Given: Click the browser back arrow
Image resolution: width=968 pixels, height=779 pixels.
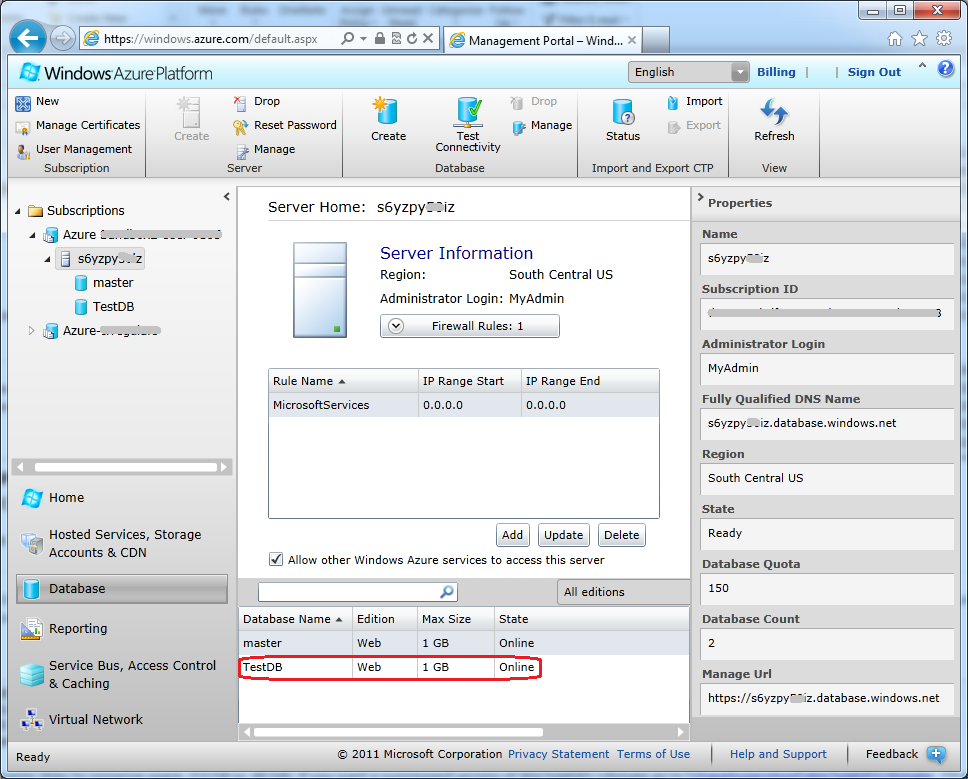Looking at the screenshot, I should 27,38.
